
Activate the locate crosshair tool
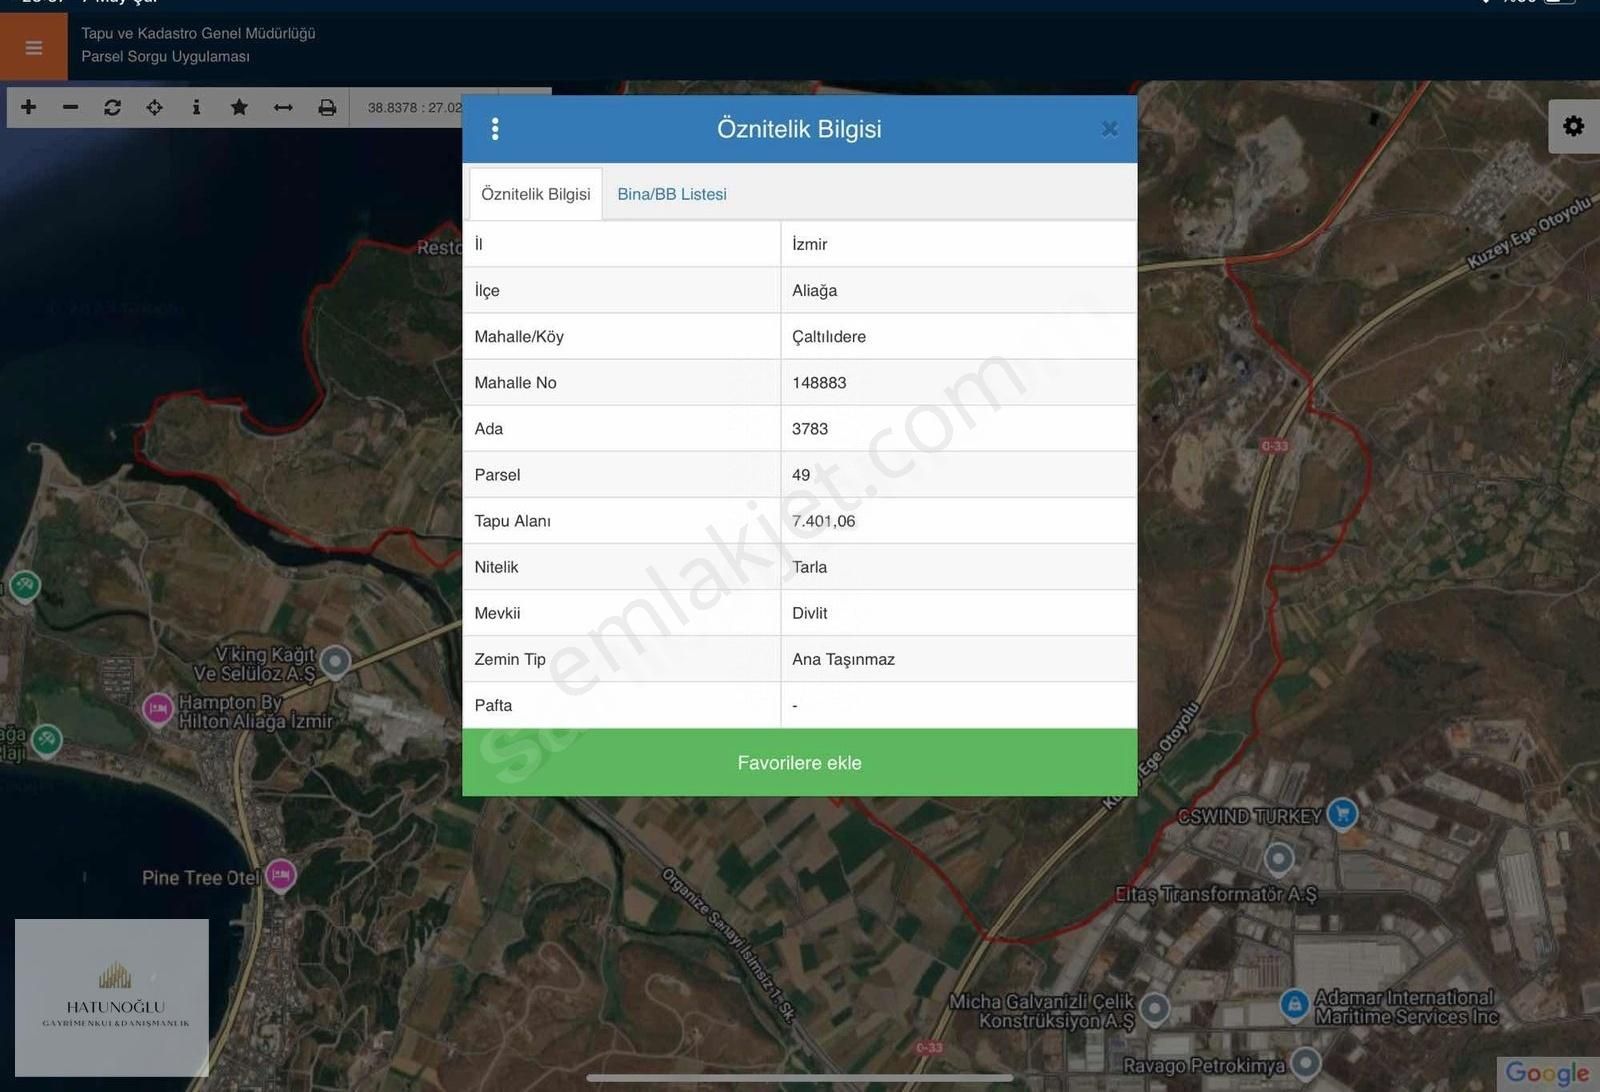154,107
